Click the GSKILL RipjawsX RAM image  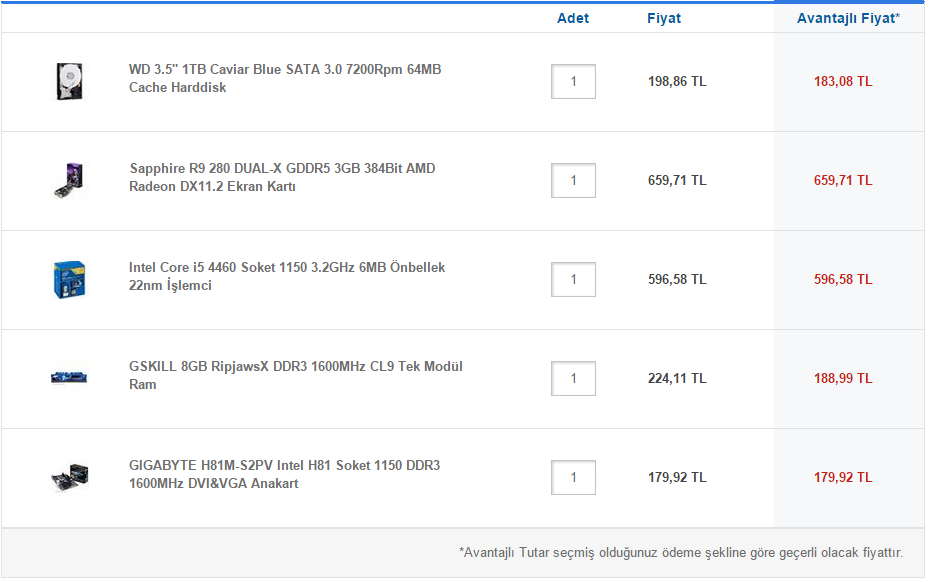point(69,377)
